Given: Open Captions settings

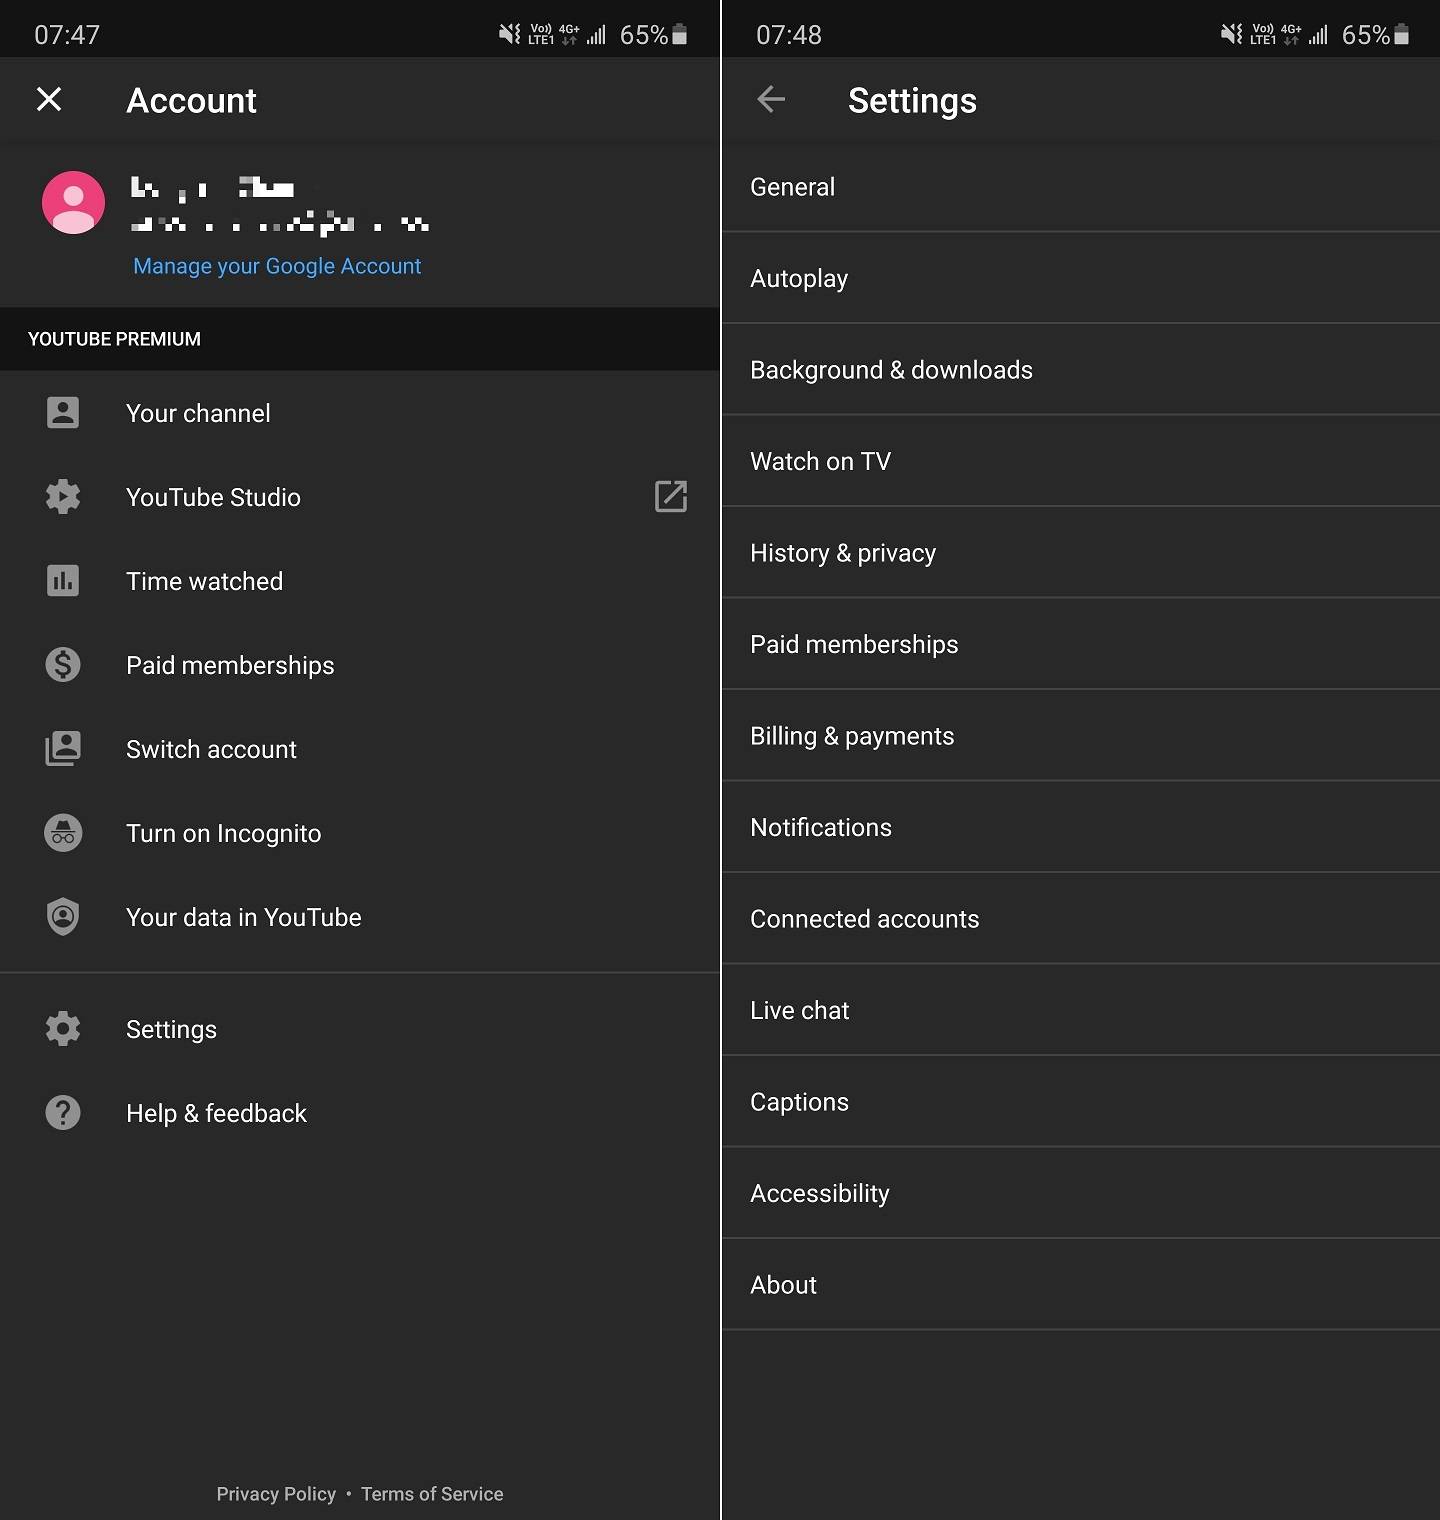Looking at the screenshot, I should [1081, 1102].
